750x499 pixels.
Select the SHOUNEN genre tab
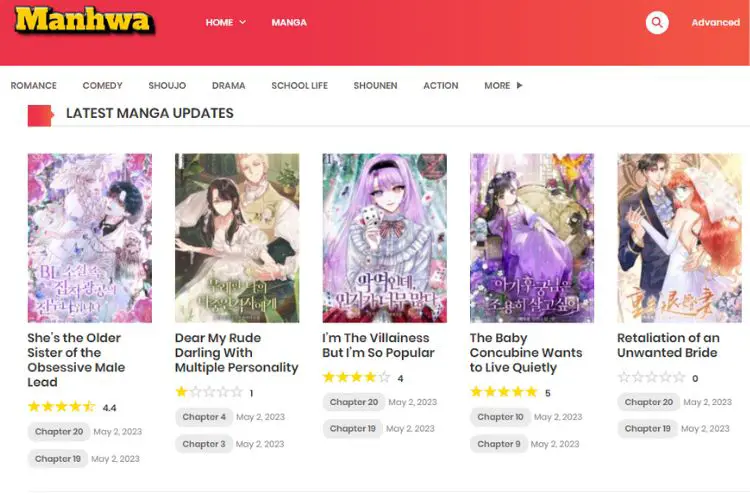pos(375,86)
